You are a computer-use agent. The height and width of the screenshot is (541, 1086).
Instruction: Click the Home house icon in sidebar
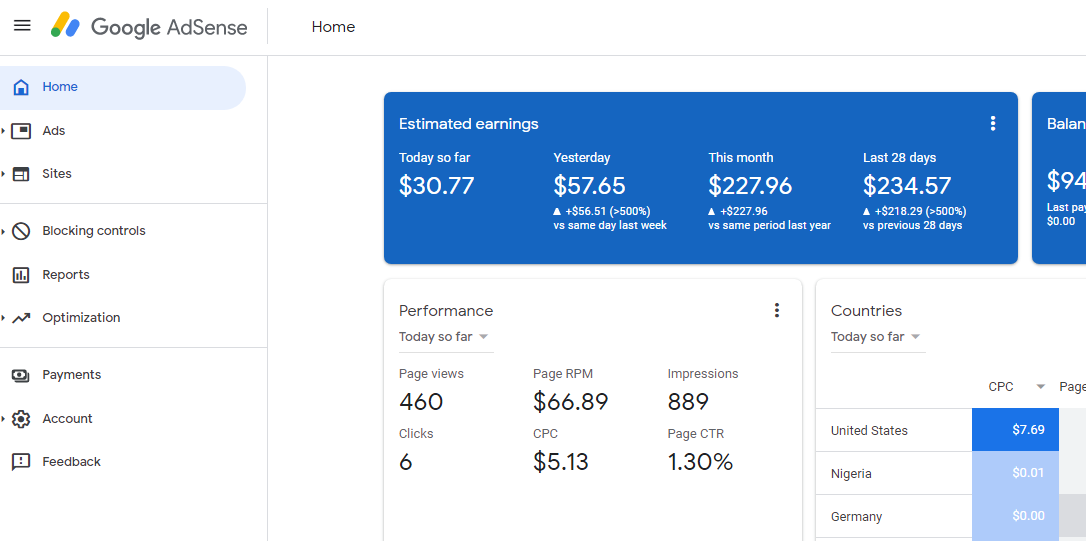(21, 87)
